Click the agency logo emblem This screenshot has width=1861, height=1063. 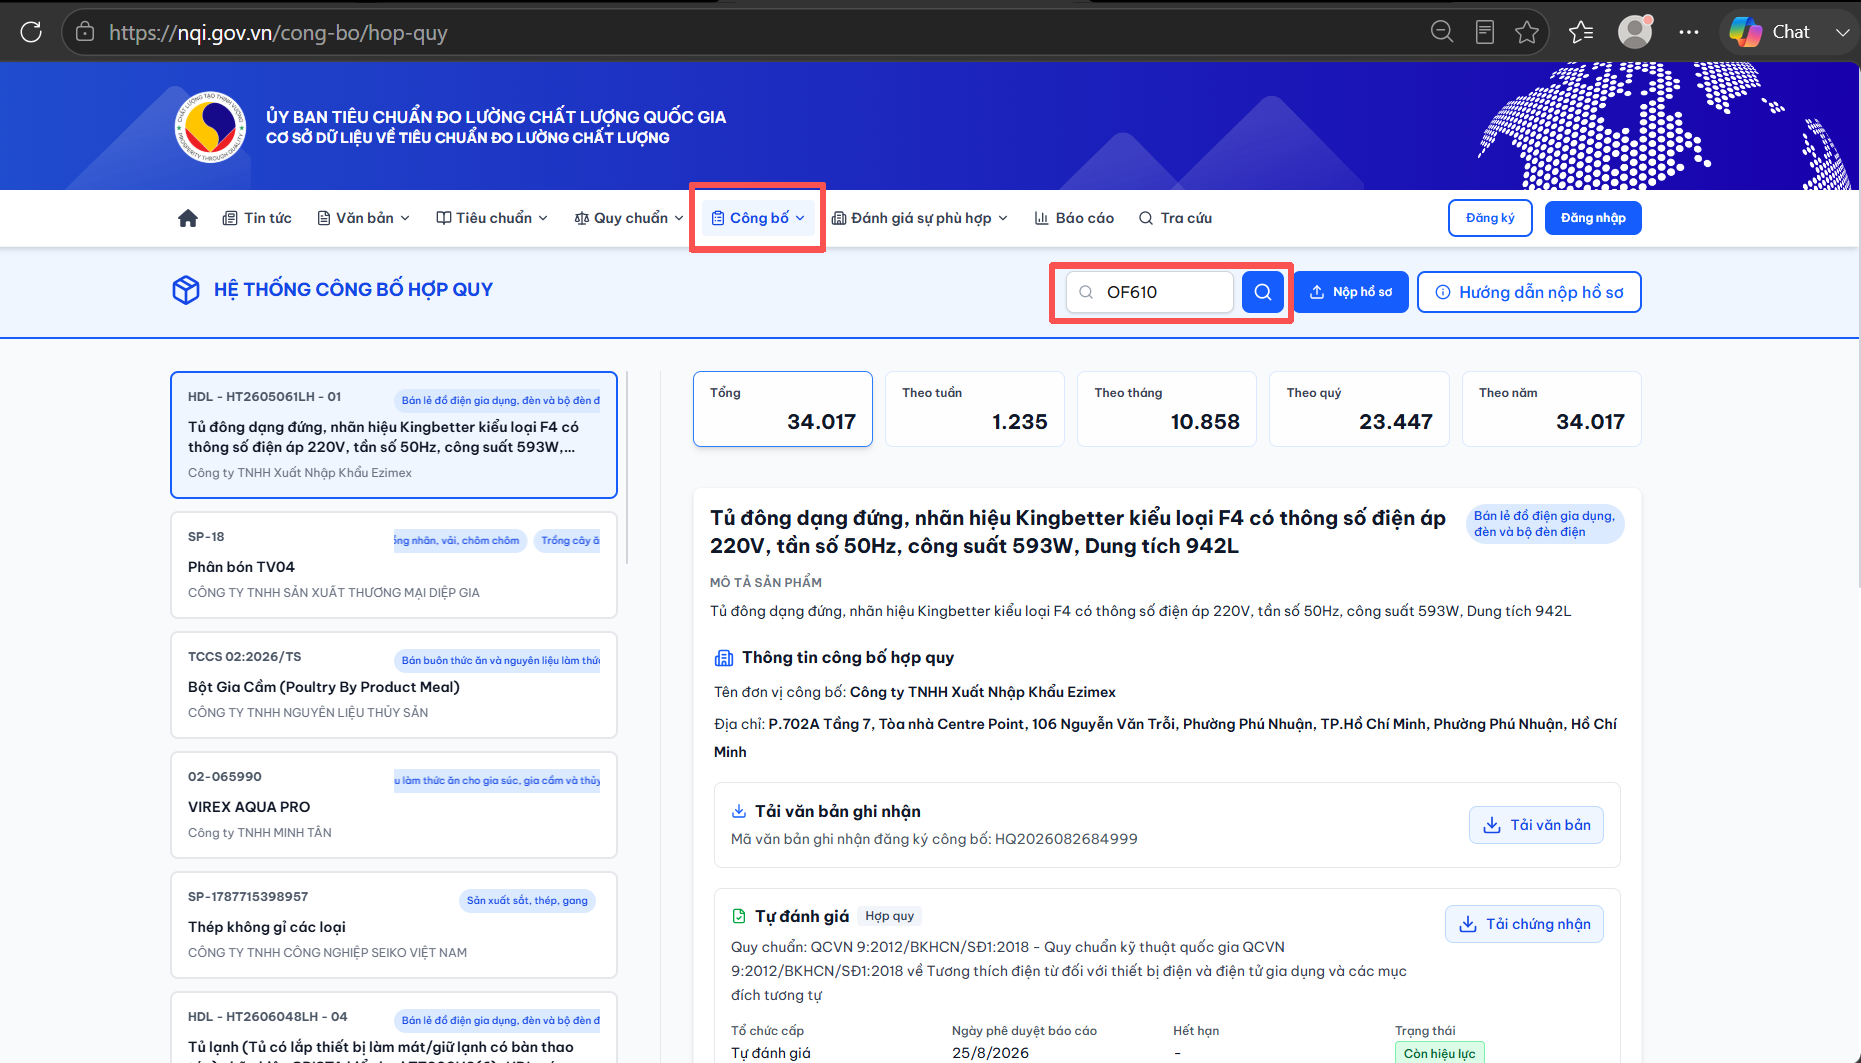pyautogui.click(x=210, y=127)
